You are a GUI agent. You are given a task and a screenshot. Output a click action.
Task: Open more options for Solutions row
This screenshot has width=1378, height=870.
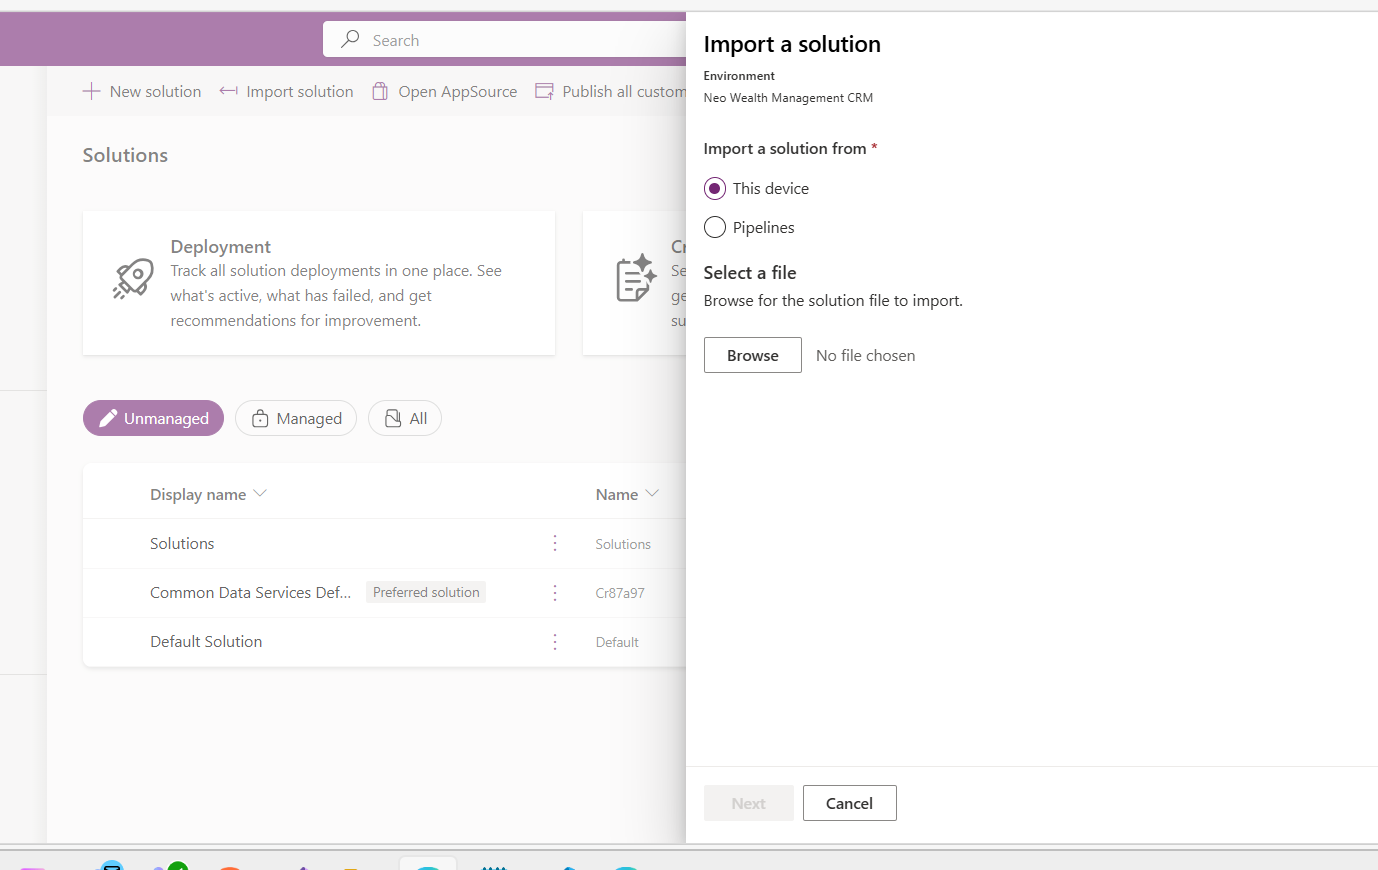coord(555,543)
